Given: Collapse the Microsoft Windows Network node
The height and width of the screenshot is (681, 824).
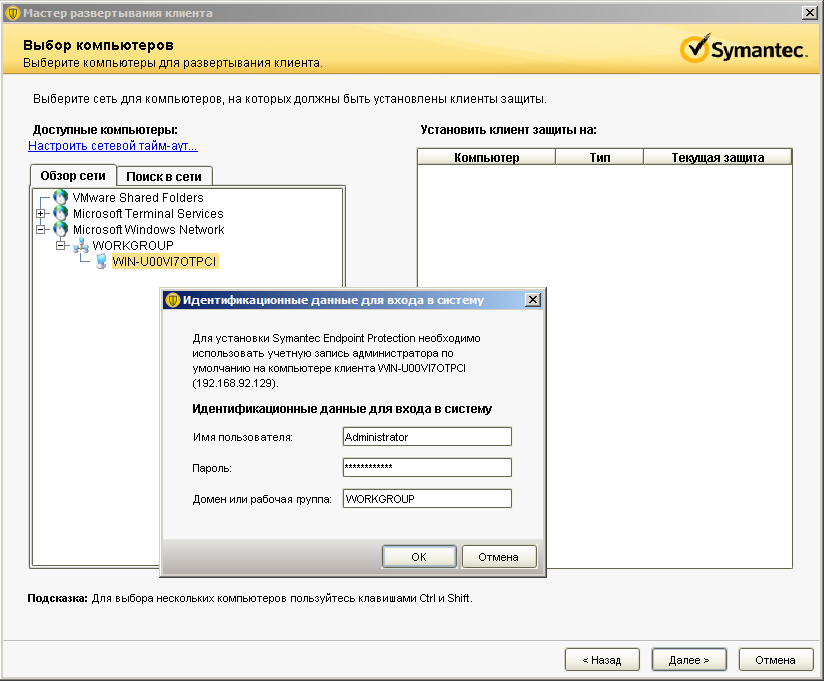Looking at the screenshot, I should point(40,229).
